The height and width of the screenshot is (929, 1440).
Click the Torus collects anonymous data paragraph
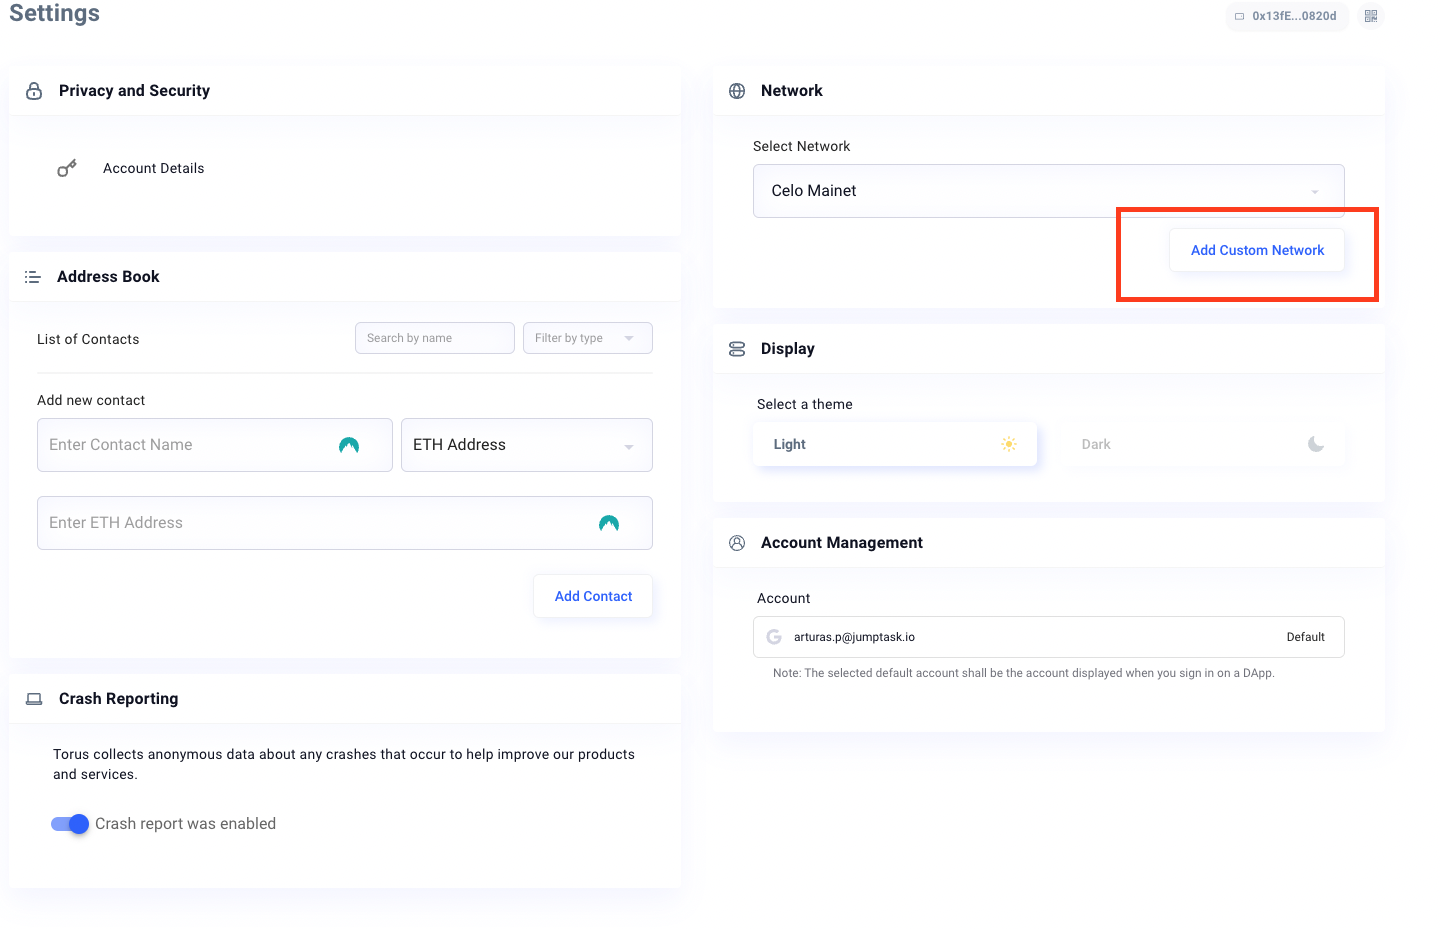[344, 764]
